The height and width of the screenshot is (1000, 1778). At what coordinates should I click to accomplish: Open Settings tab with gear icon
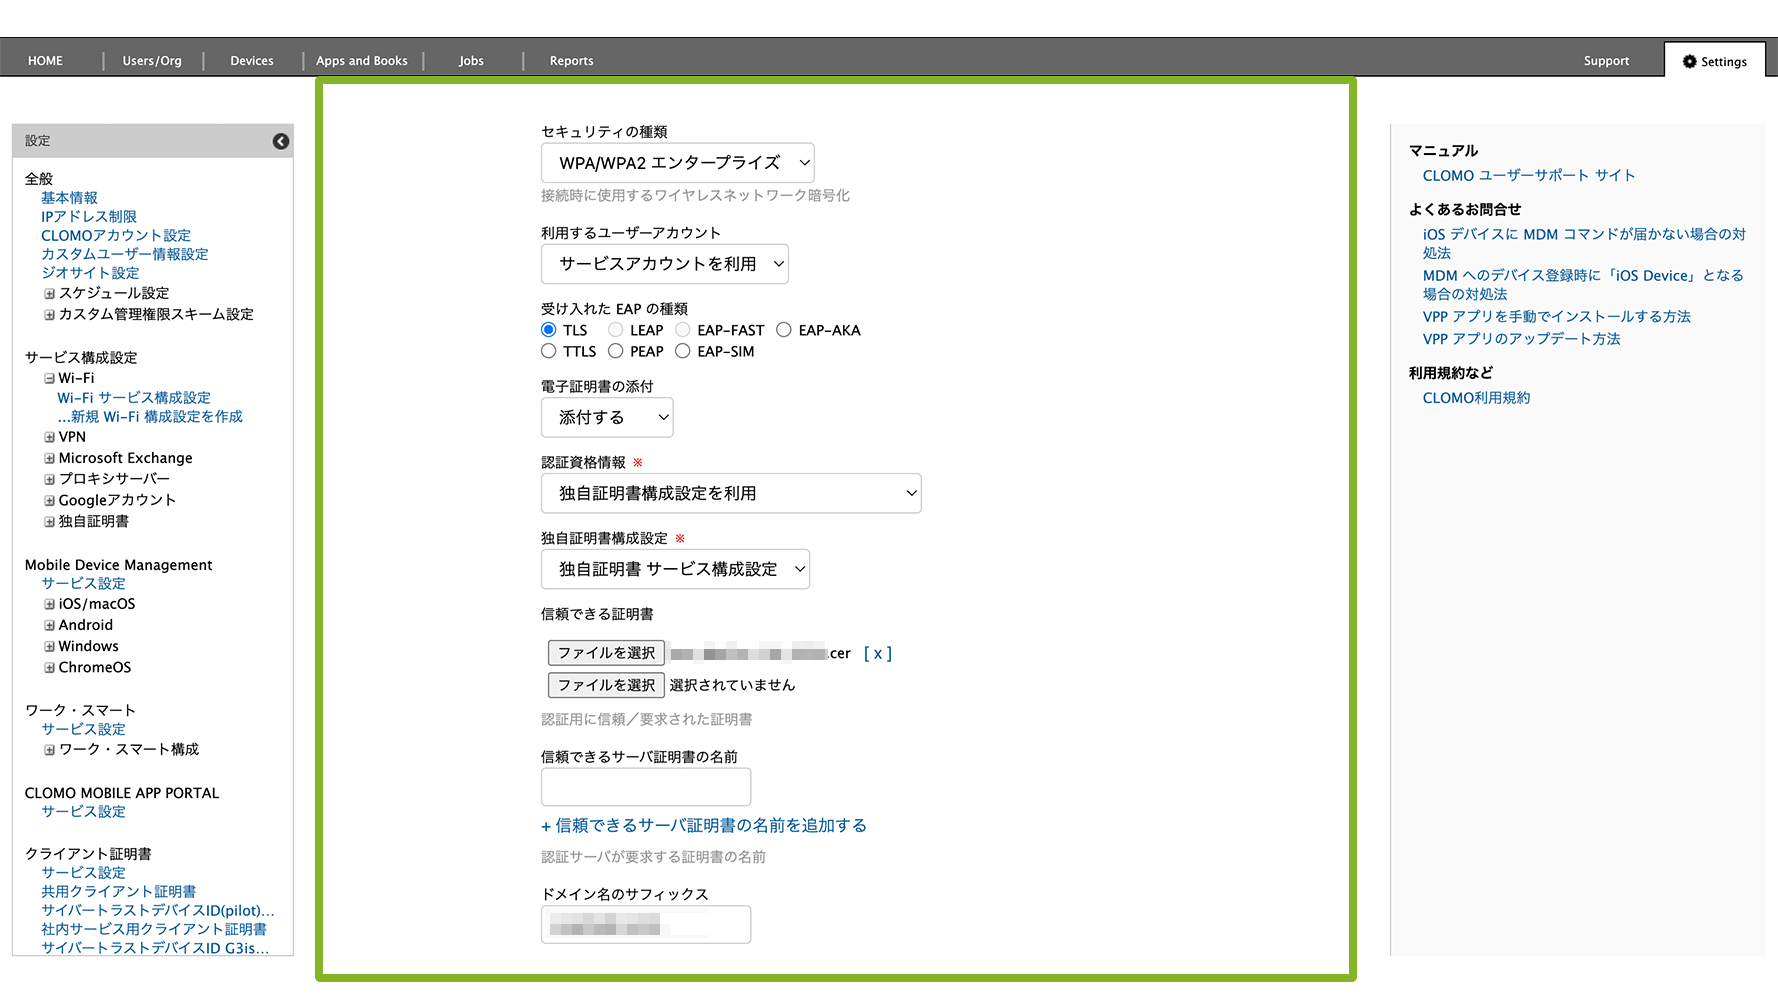point(1714,61)
